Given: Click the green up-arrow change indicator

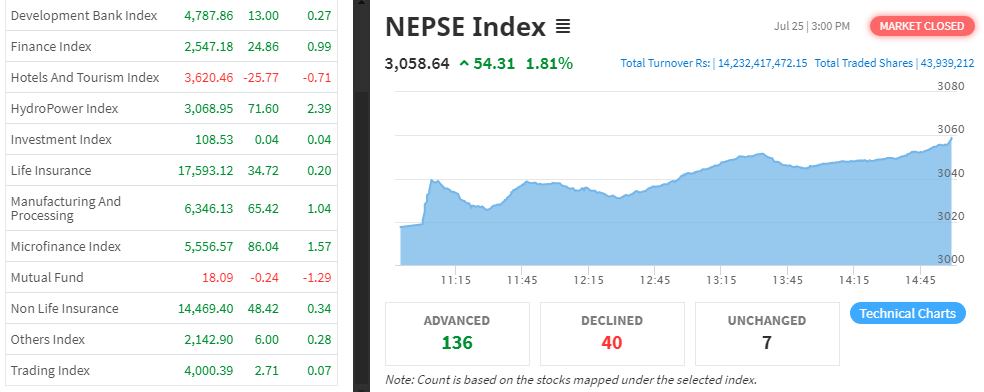Looking at the screenshot, I should click(464, 63).
